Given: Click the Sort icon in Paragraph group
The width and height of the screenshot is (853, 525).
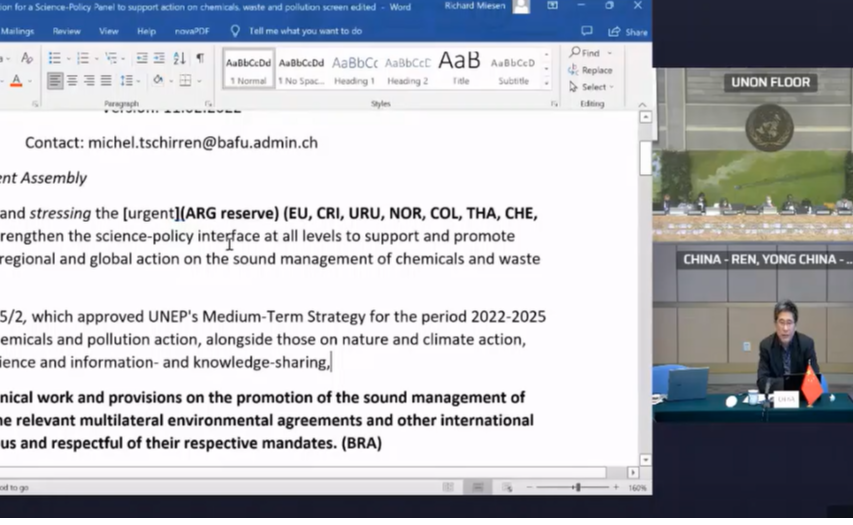Looking at the screenshot, I should pos(181,58).
